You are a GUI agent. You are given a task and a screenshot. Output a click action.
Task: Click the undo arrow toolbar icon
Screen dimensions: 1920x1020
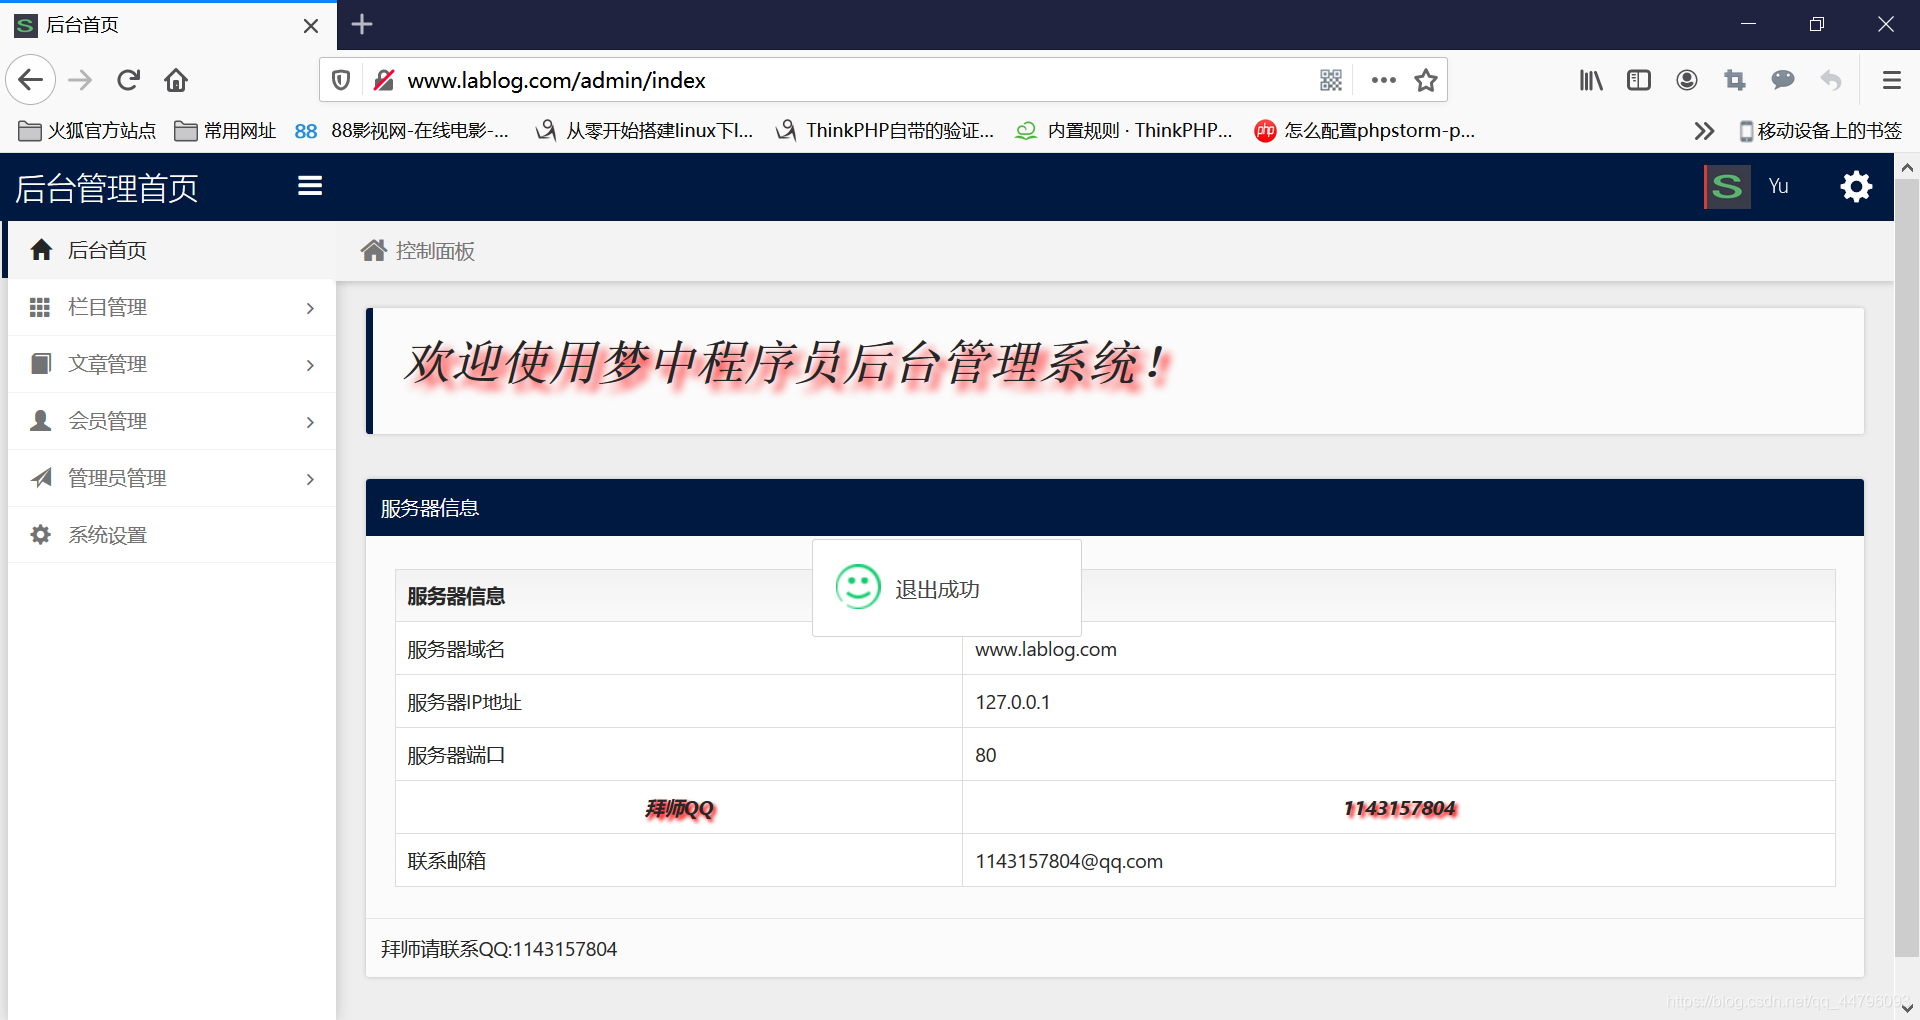1831,80
